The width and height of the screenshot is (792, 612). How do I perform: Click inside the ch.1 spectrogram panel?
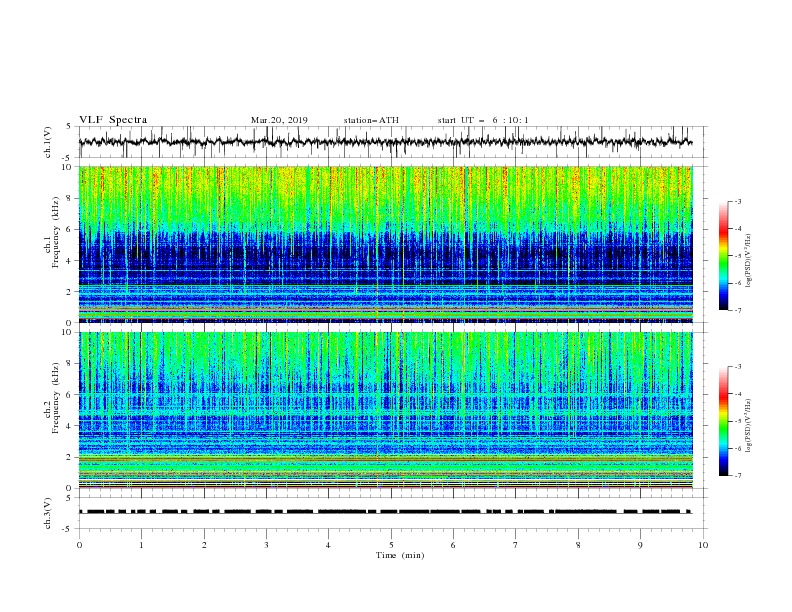pos(385,244)
